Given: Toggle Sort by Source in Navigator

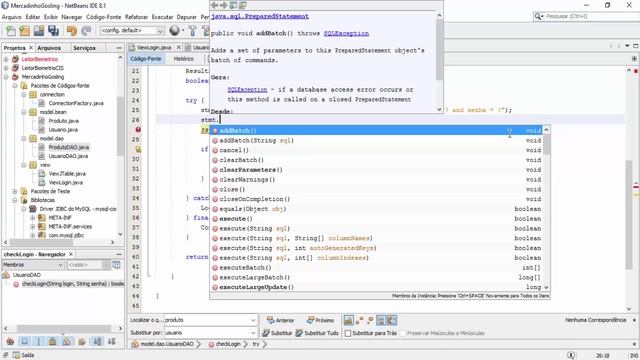Looking at the screenshot, I should click(111, 341).
